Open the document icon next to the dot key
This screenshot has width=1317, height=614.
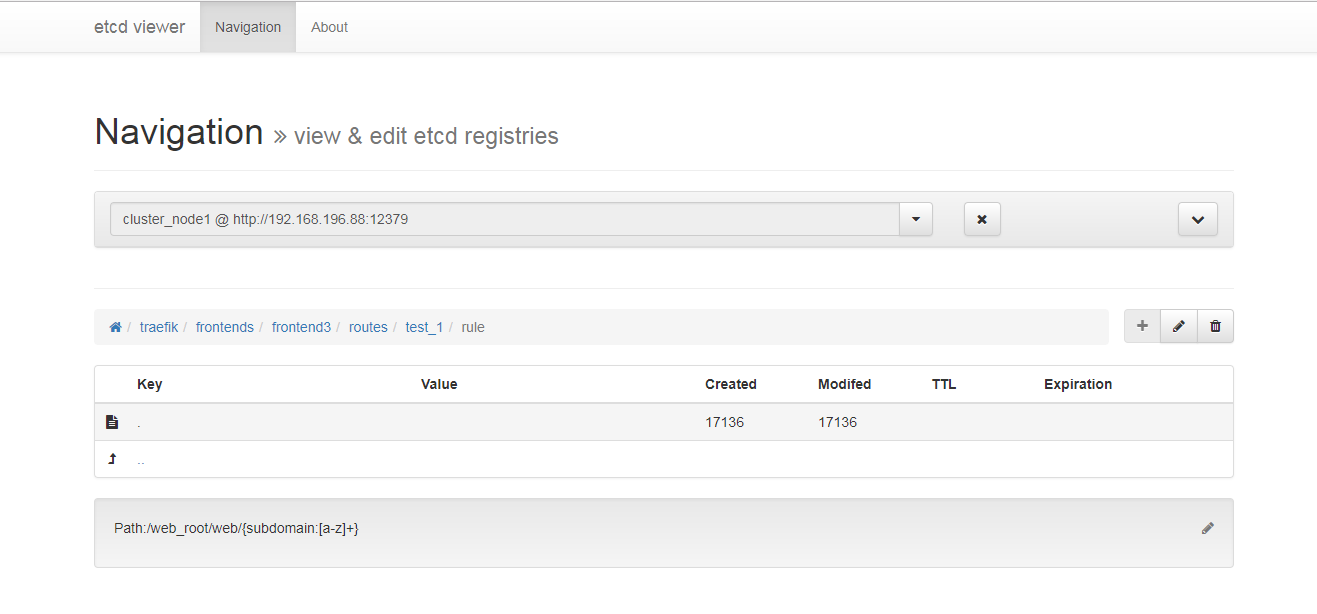click(x=111, y=421)
